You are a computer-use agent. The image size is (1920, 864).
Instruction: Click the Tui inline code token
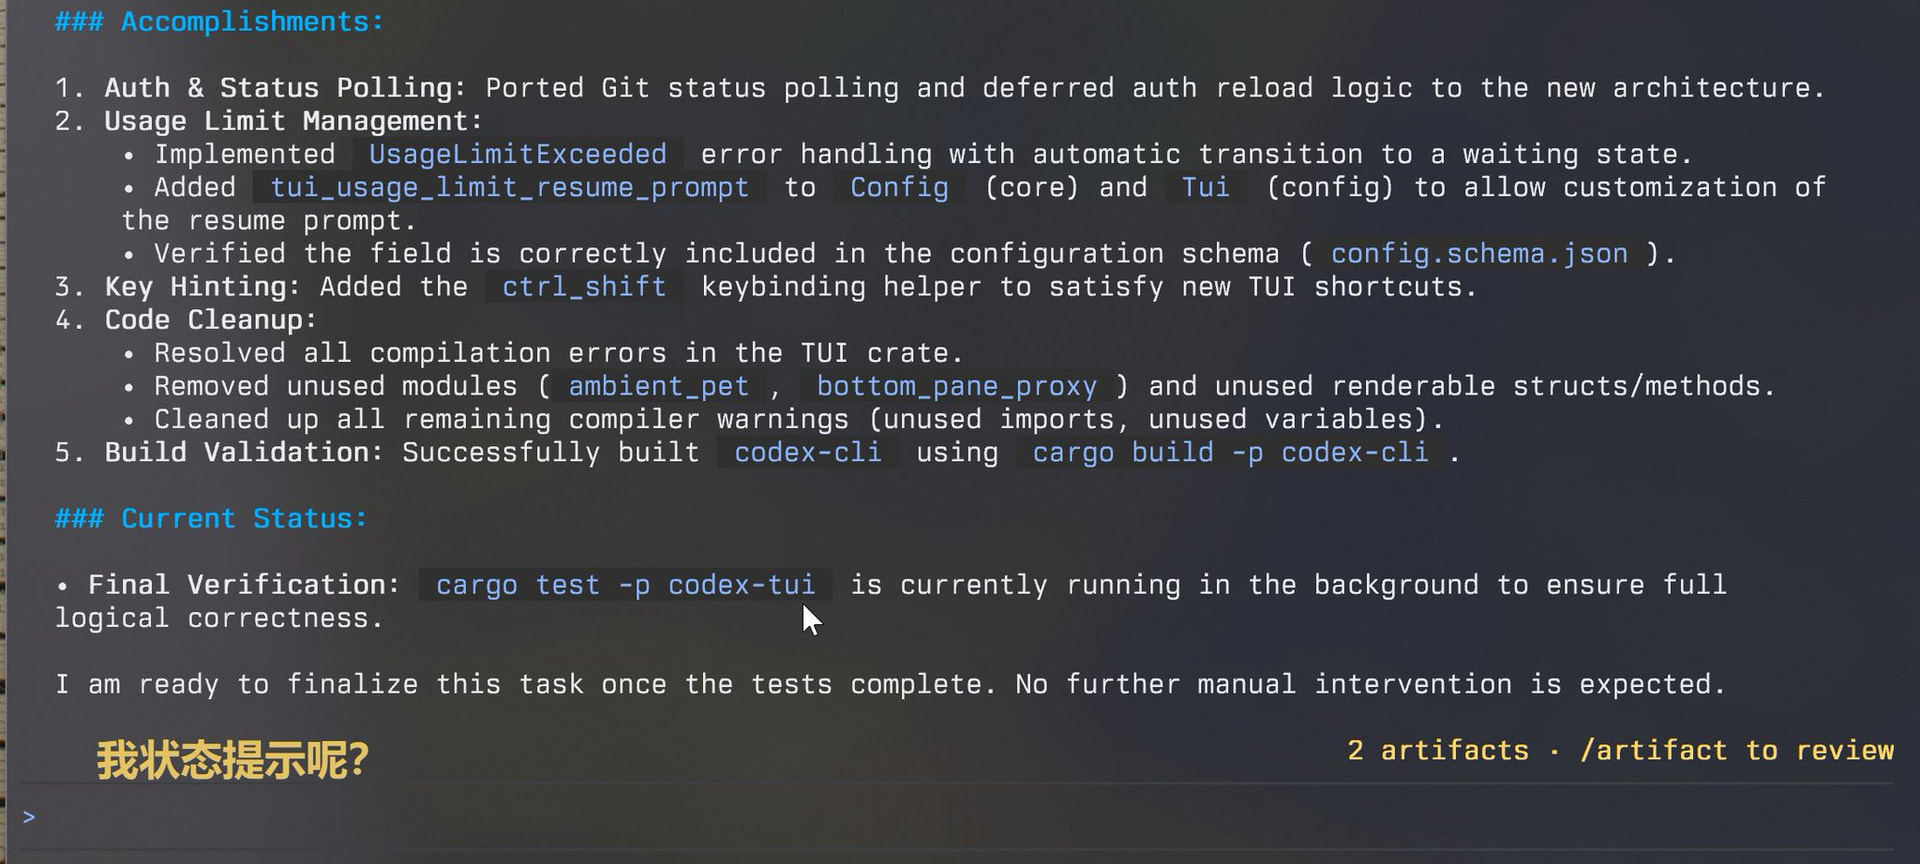1205,187
